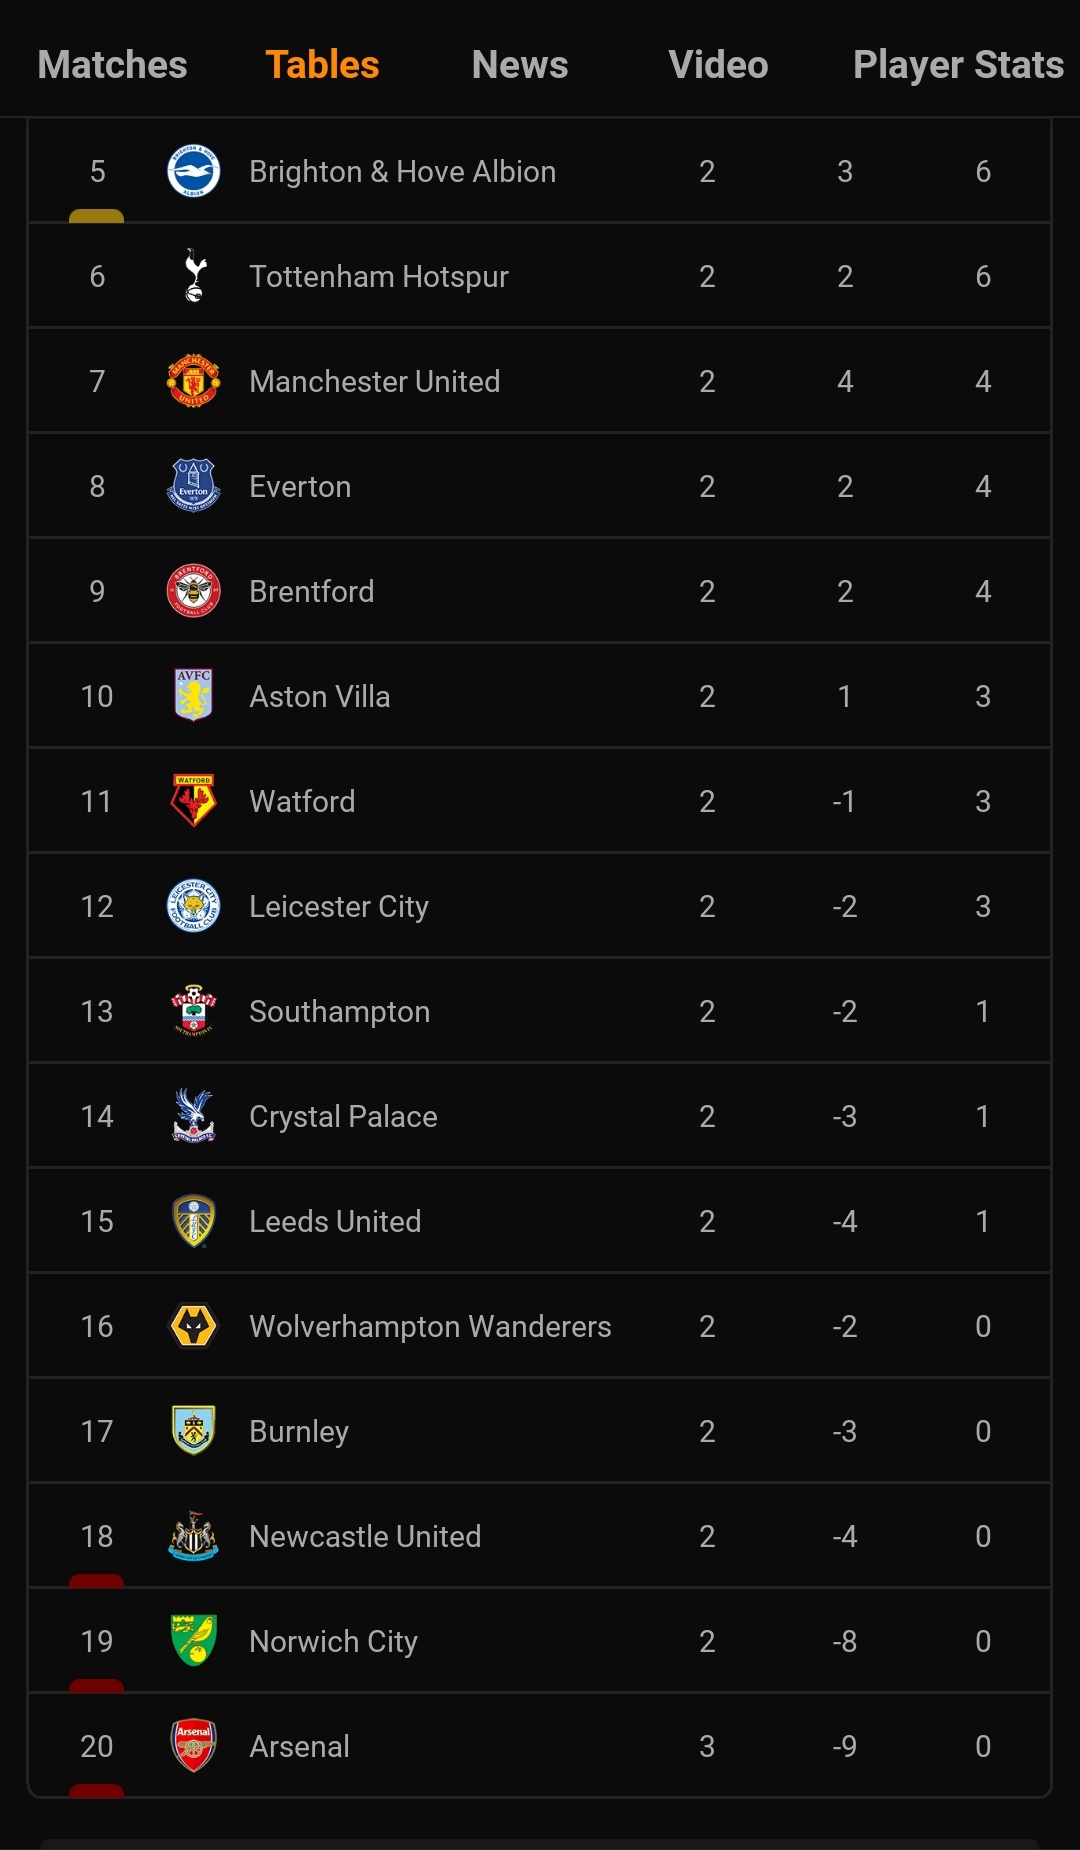Switch to the Matches tab
This screenshot has width=1080, height=1850.
tap(112, 65)
